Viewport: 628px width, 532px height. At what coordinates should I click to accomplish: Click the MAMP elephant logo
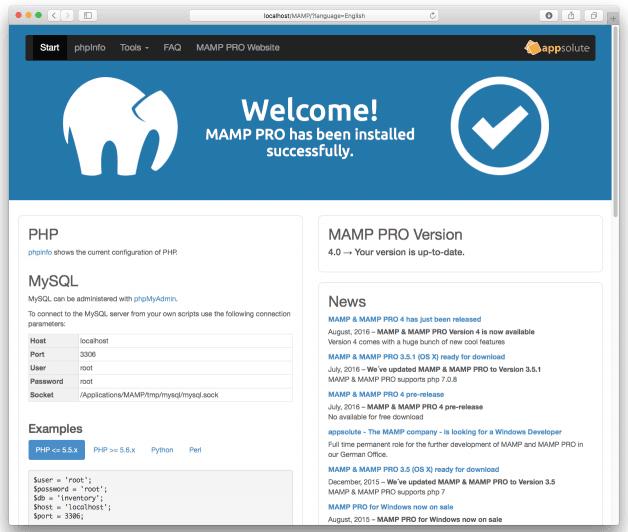[x=120, y=126]
